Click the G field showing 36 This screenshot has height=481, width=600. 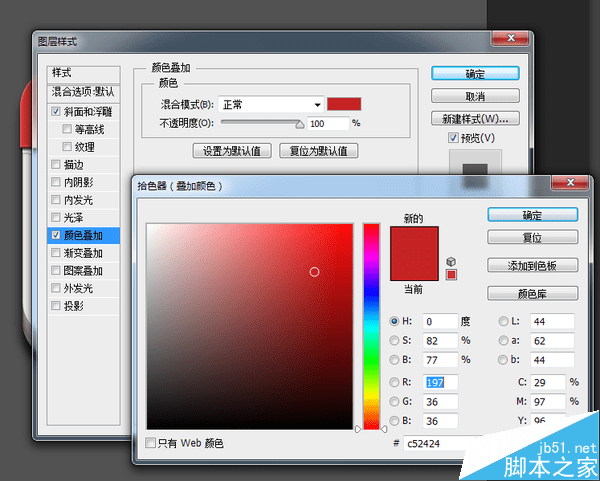[x=440, y=401]
